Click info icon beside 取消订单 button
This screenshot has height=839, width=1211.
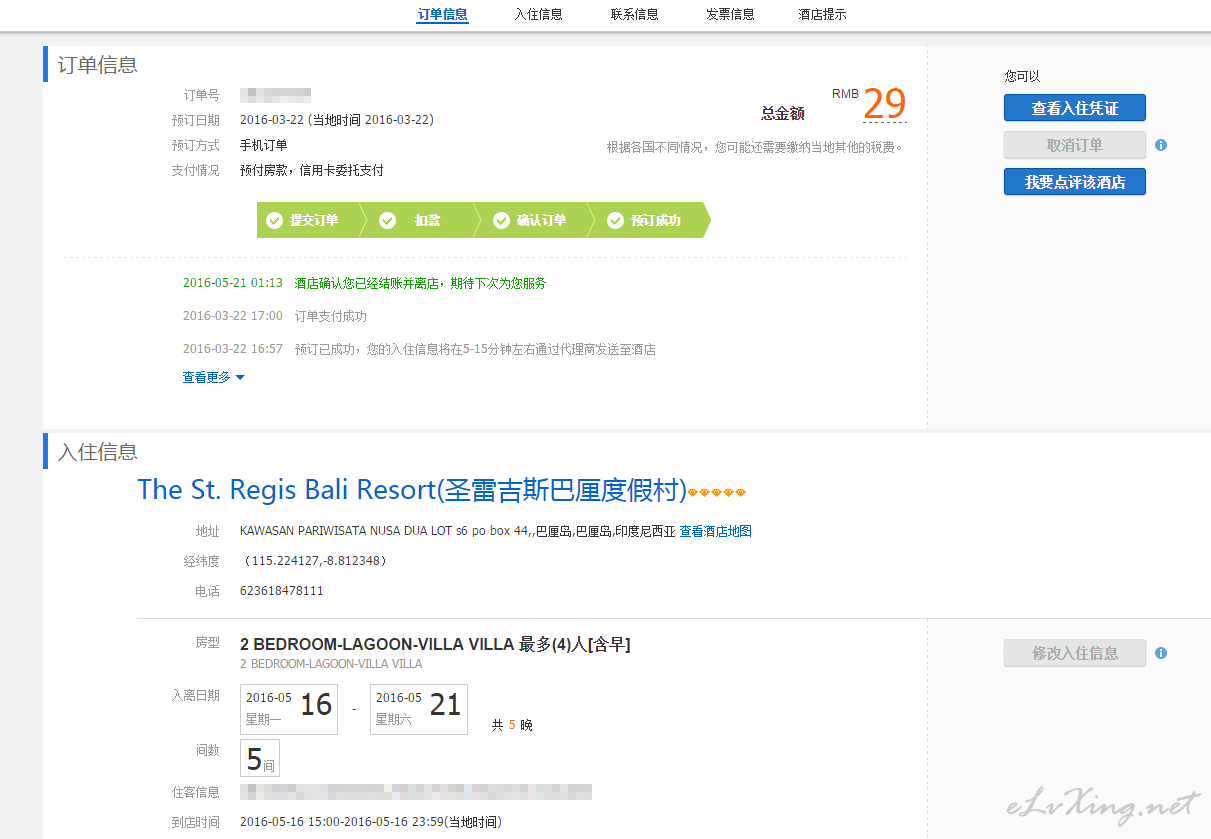point(1161,145)
